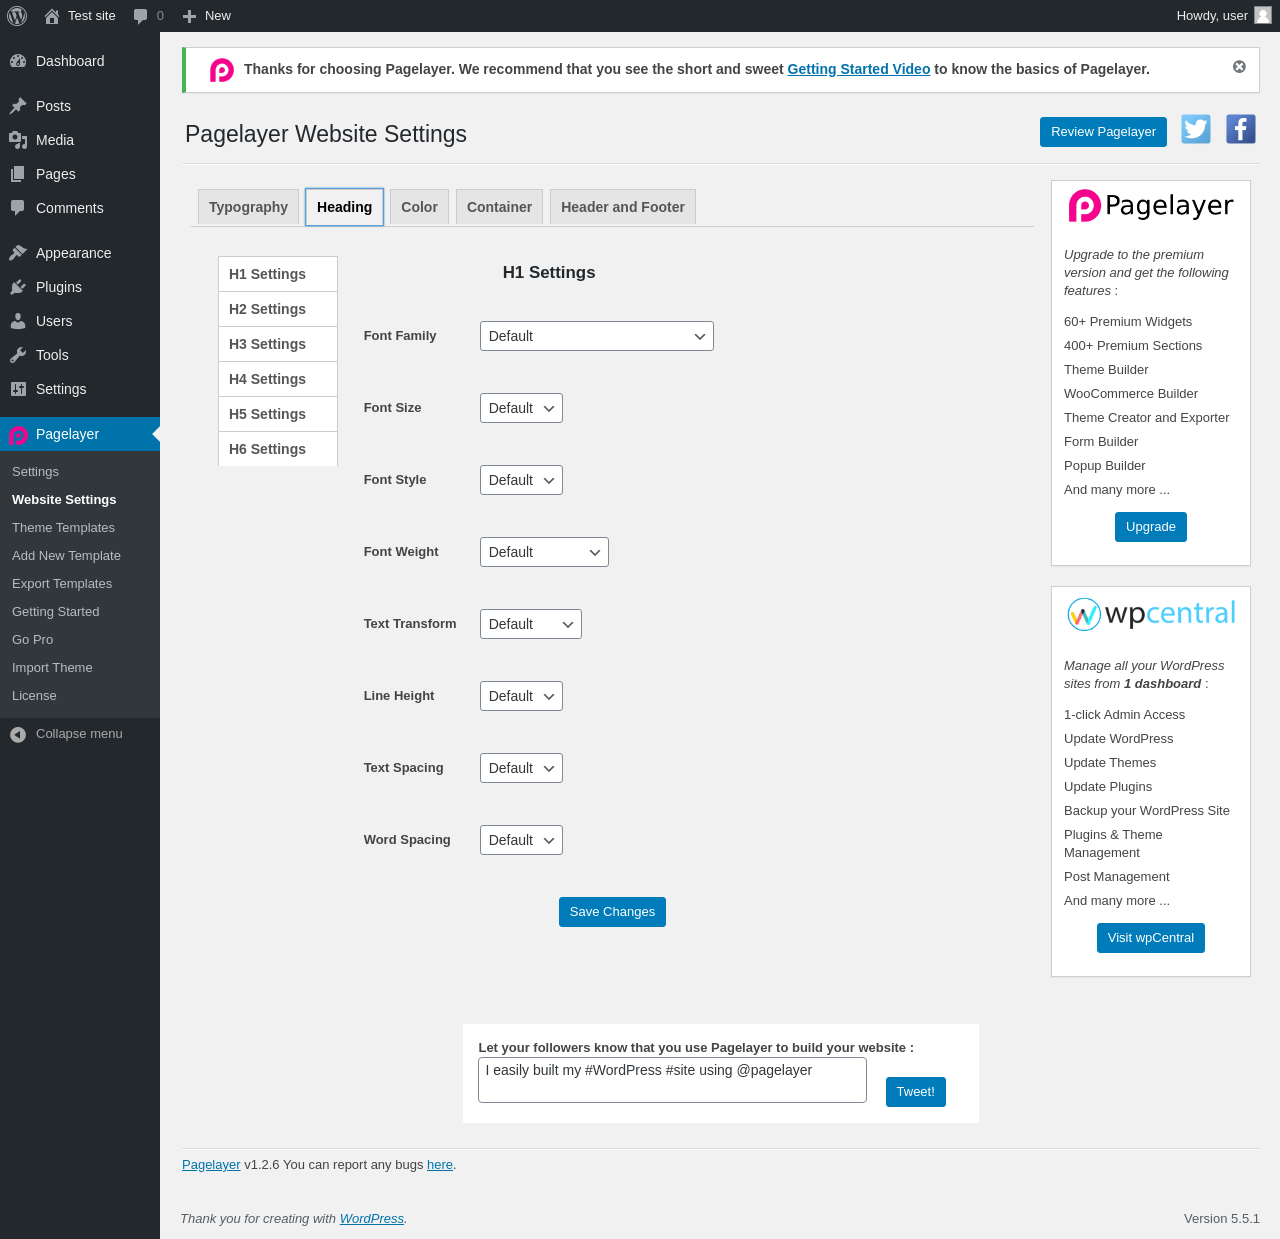The width and height of the screenshot is (1280, 1239).
Task: Click the report bugs 'here' link
Action: (x=440, y=1165)
